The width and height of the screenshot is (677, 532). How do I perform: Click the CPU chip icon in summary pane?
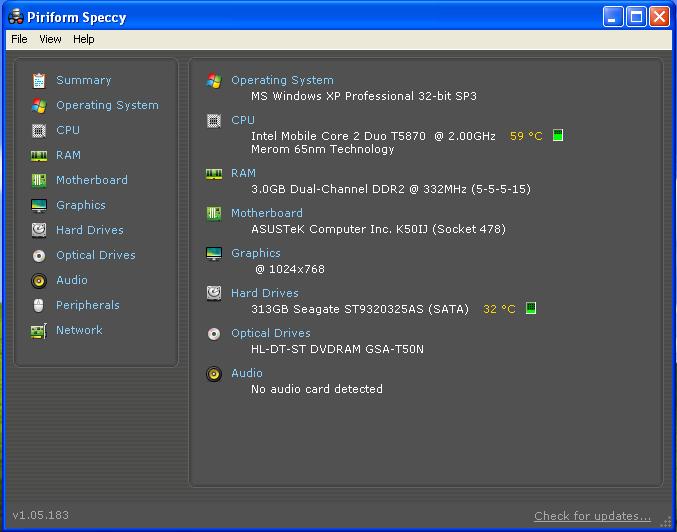[214, 120]
